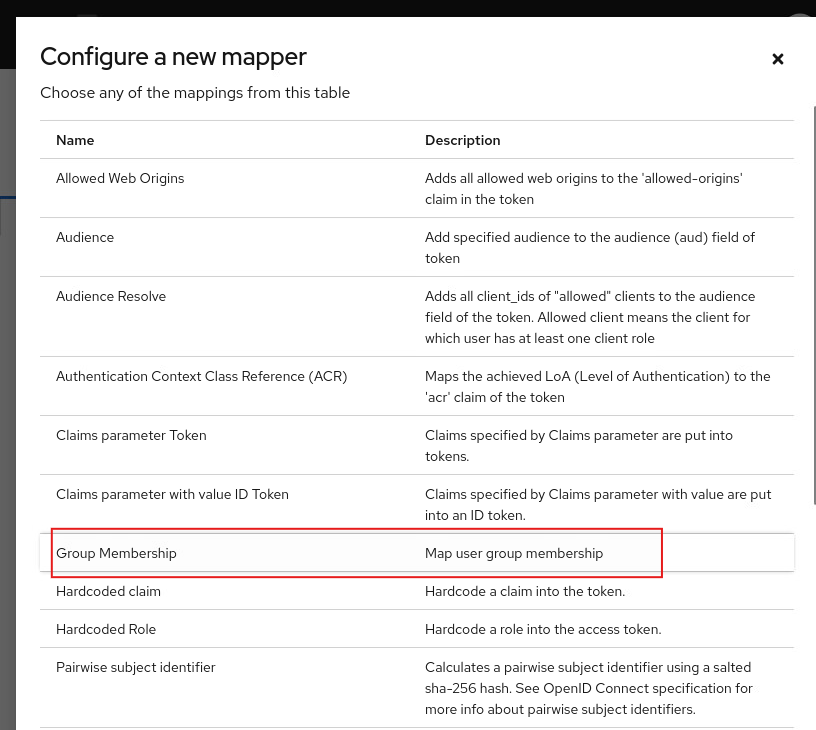Screen dimensions: 816x730
Task: Pick the Hardcoded Role mapping
Action: (417, 629)
